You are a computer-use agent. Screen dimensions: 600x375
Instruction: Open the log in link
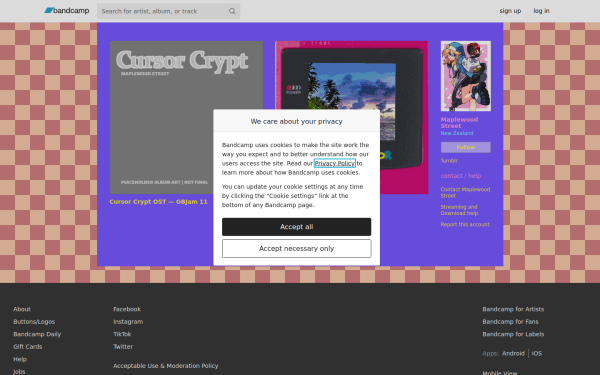541,11
